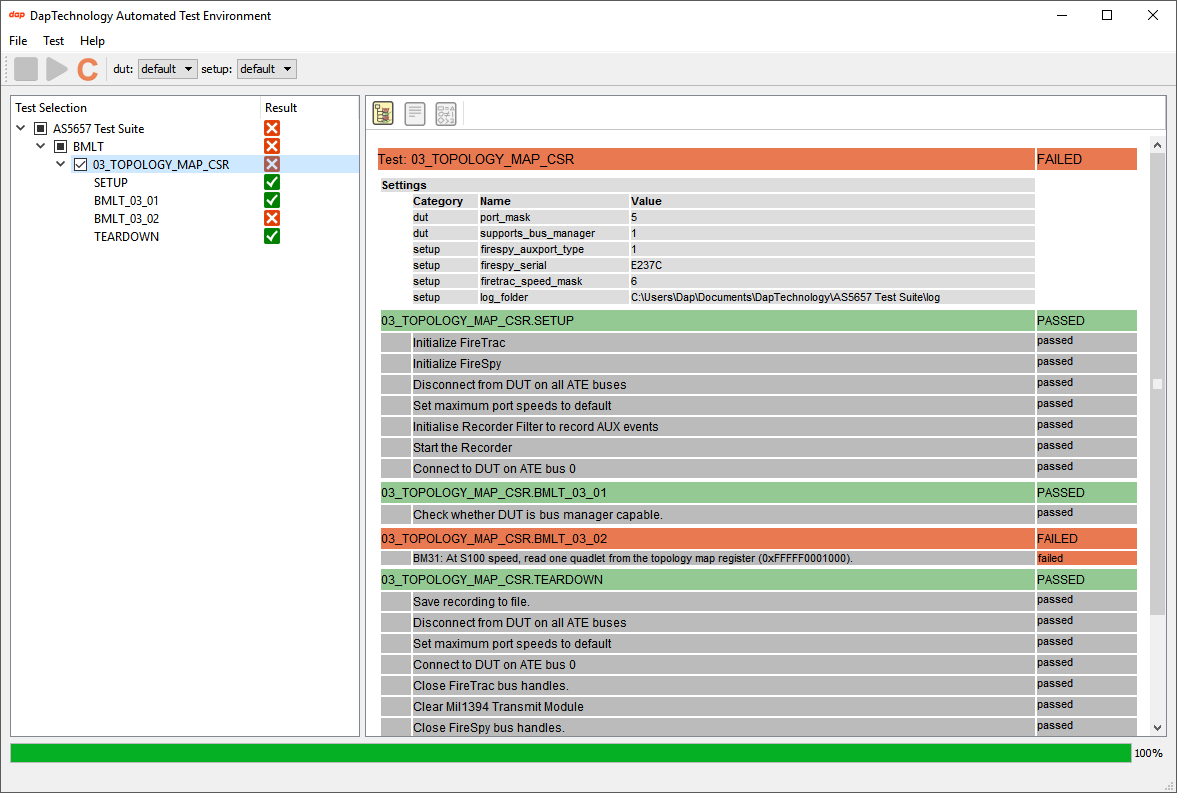Collapse the 03_TOPOLOGY_MAP_CSR tree node
Image resolution: width=1177 pixels, height=793 pixels.
(61, 164)
